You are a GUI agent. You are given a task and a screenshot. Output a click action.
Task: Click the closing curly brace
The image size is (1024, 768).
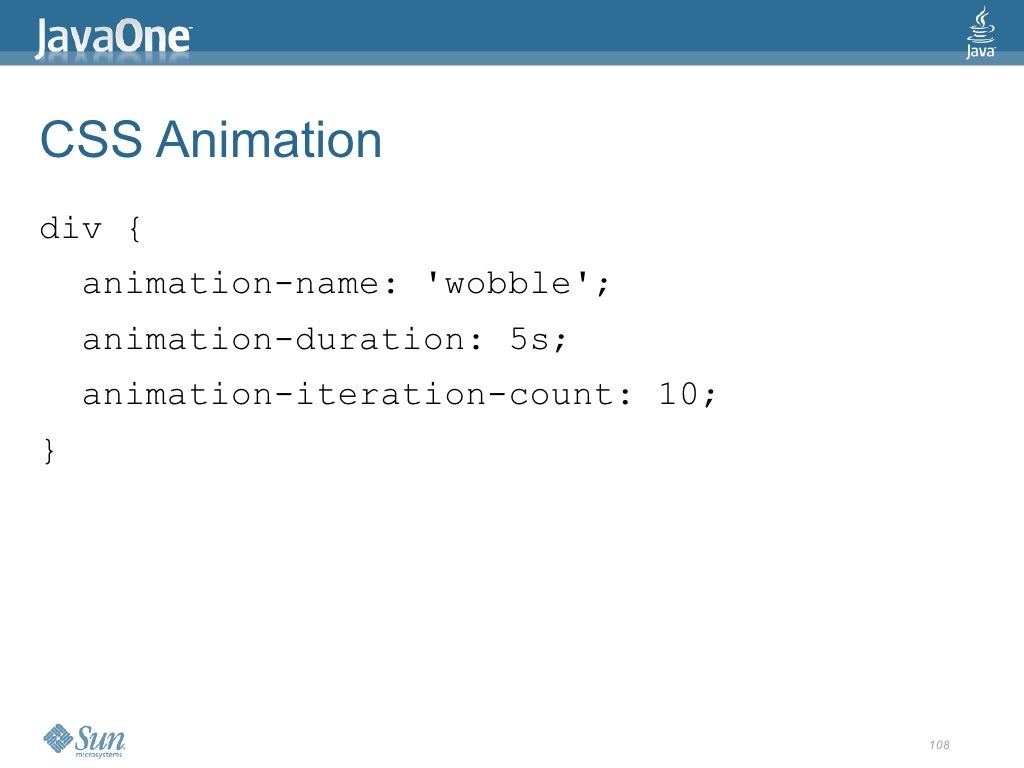[x=49, y=451]
